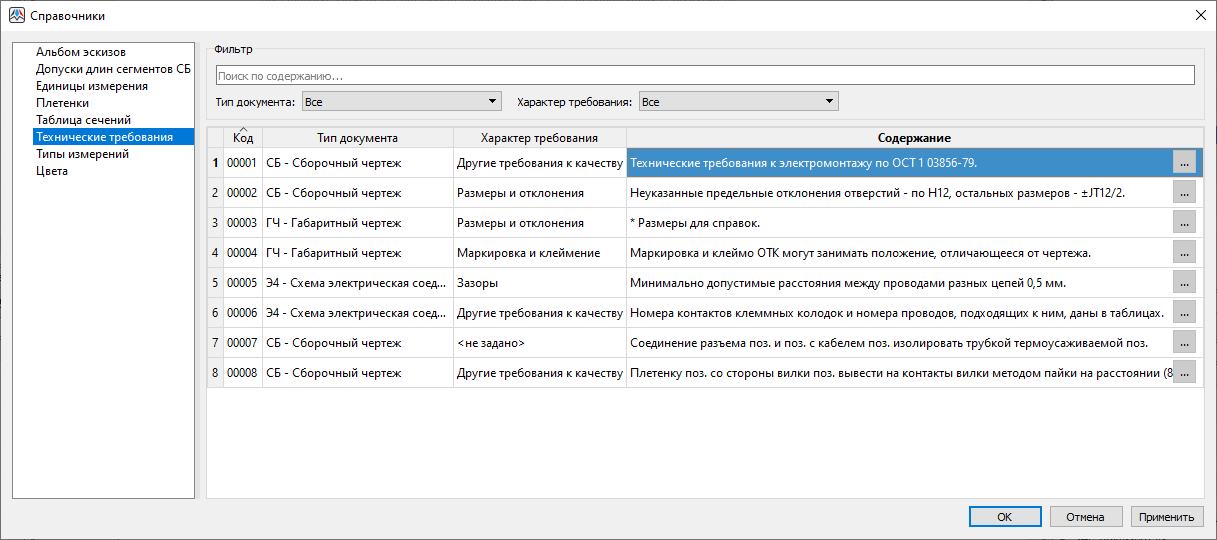Click the ellipsis button in row 00002
This screenshot has height=540, width=1217.
pyautogui.click(x=1184, y=192)
